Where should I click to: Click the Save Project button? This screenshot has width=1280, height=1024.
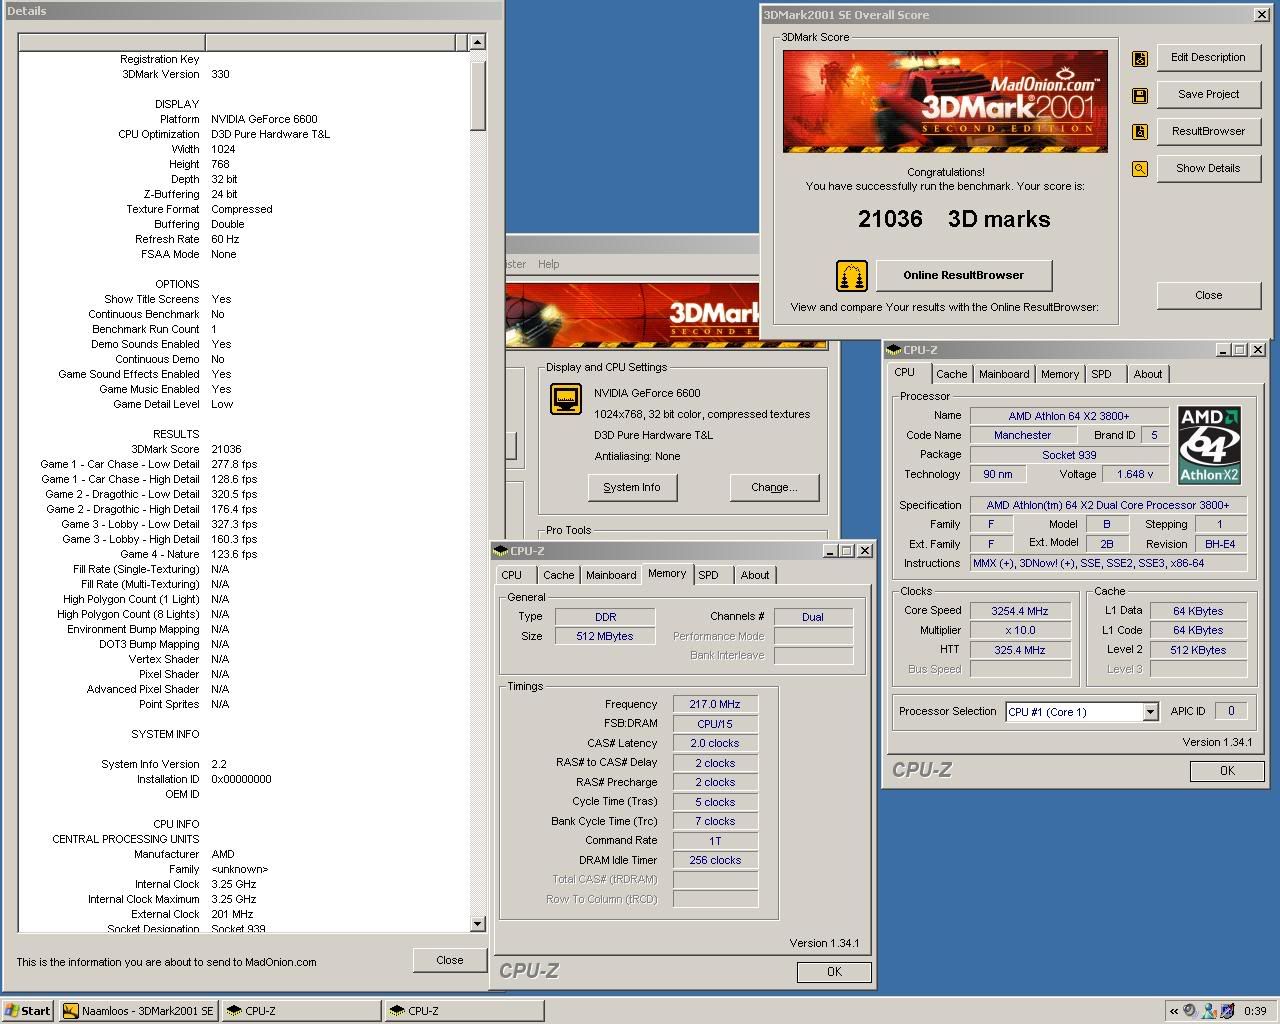click(x=1208, y=95)
